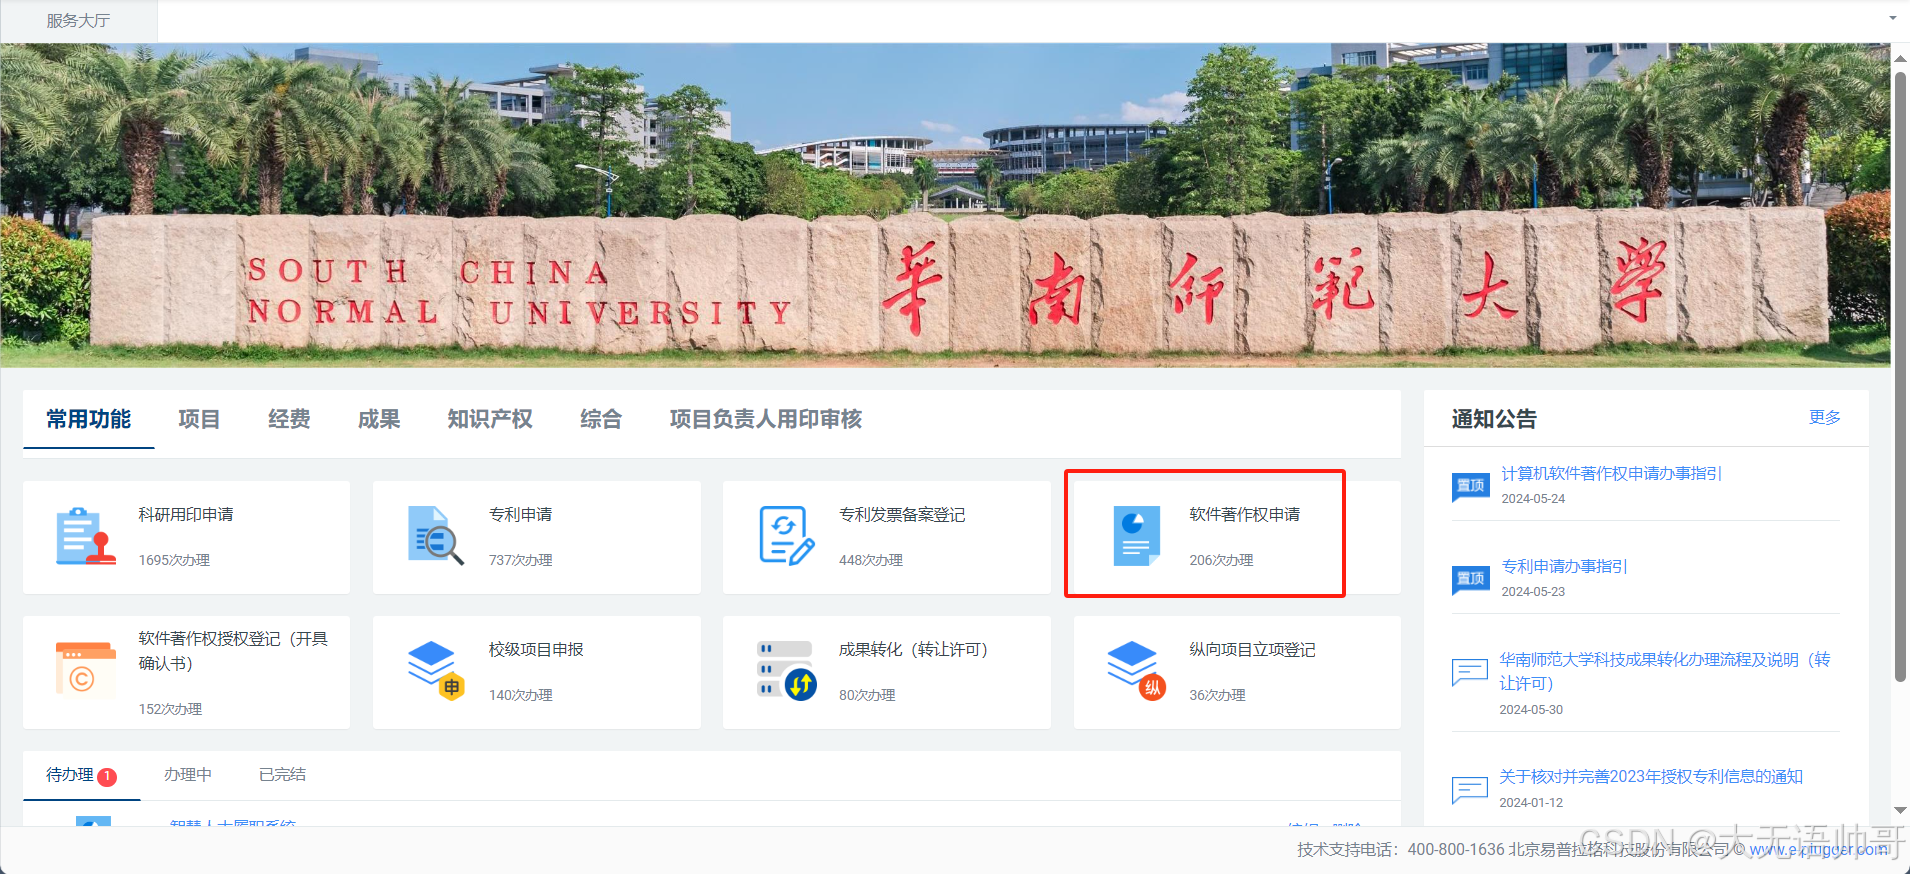Click the date 2024-05-30
Viewport: 1910px width, 874px height.
pyautogui.click(x=1531, y=710)
